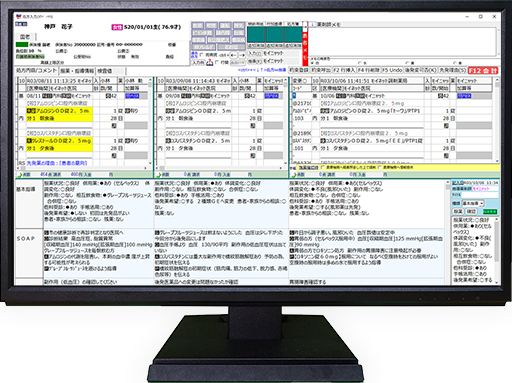Image resolution: width=512 pixels, height=383 pixels.
Task: Click the person icon beside 入力内 button
Action: click(x=209, y=63)
